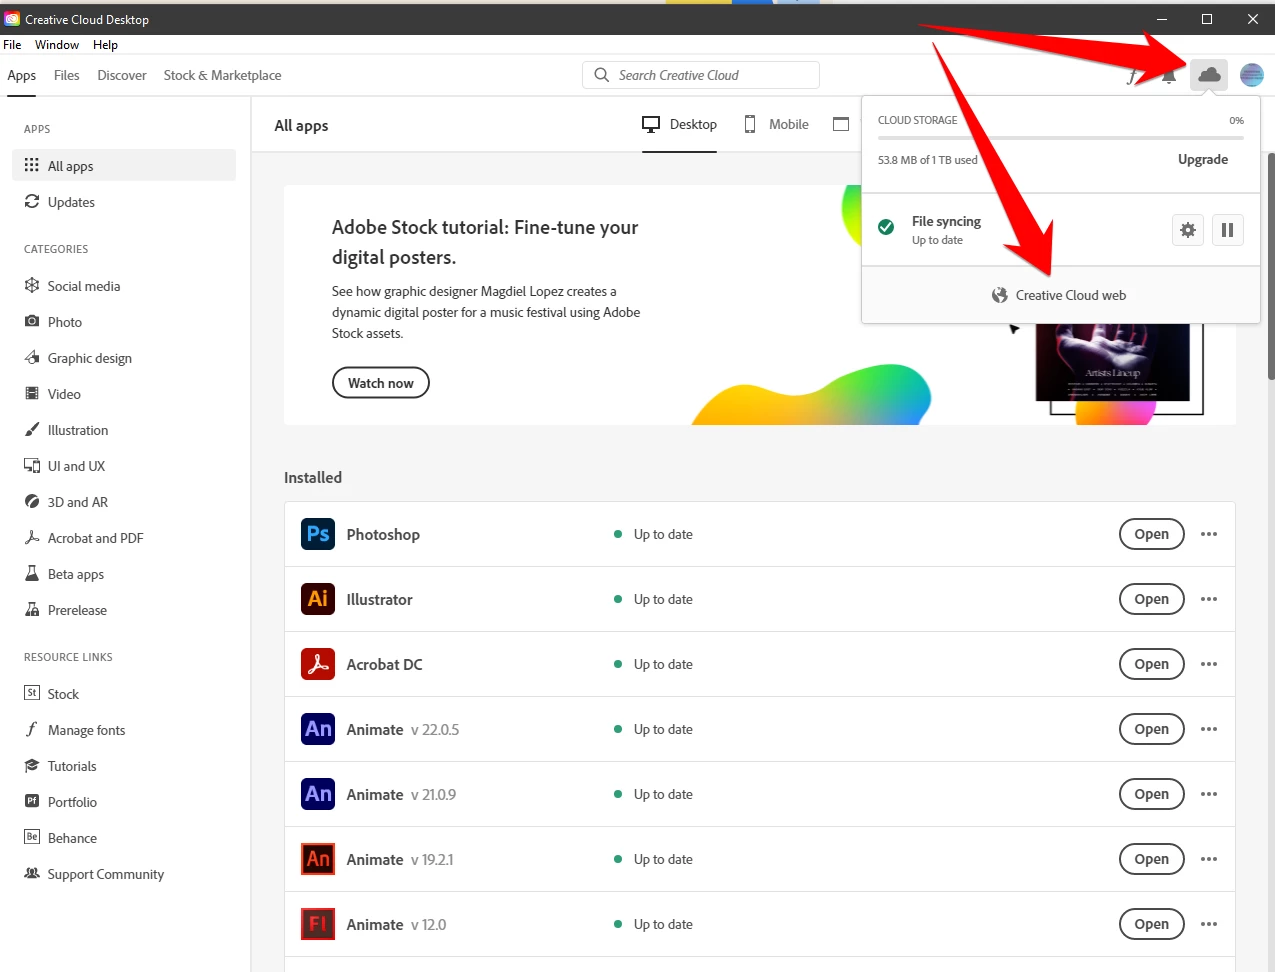The image size is (1275, 972).
Task: Switch to the Apps tab
Action: click(x=22, y=76)
